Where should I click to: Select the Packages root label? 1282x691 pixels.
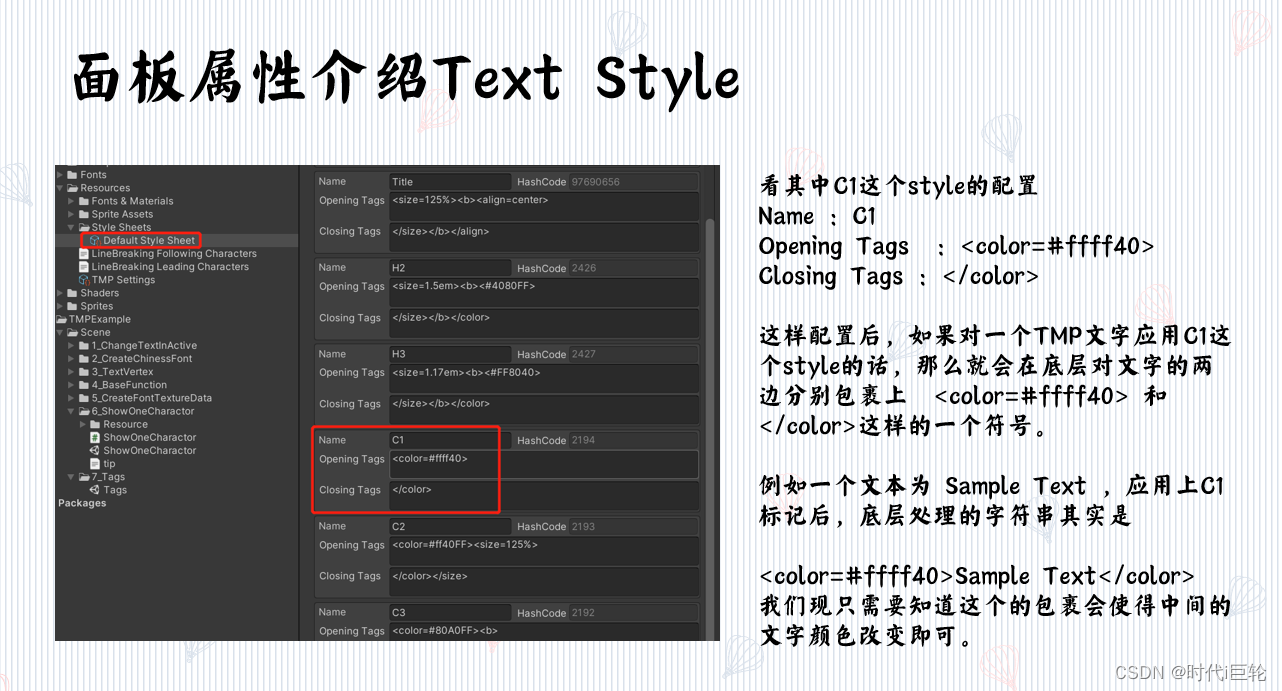[82, 503]
